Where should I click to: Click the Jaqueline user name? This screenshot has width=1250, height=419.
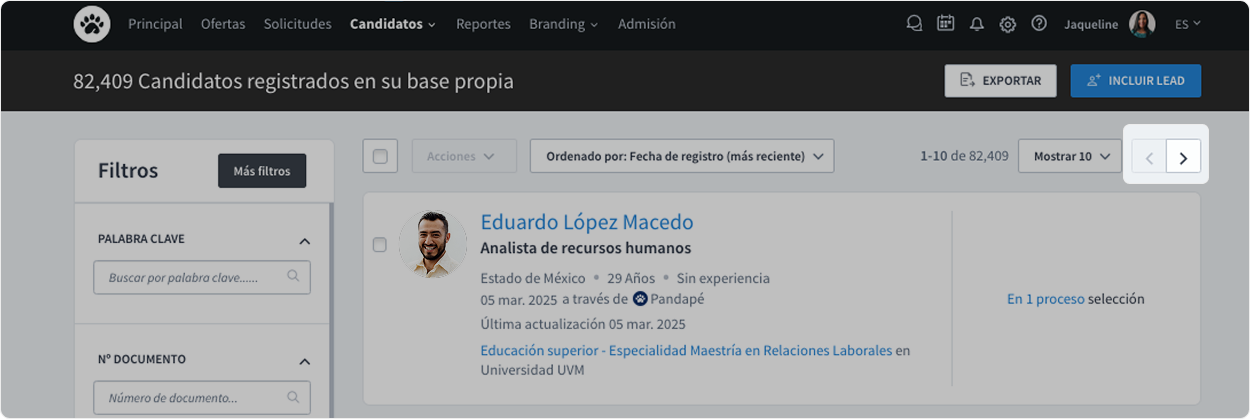coord(1091,24)
